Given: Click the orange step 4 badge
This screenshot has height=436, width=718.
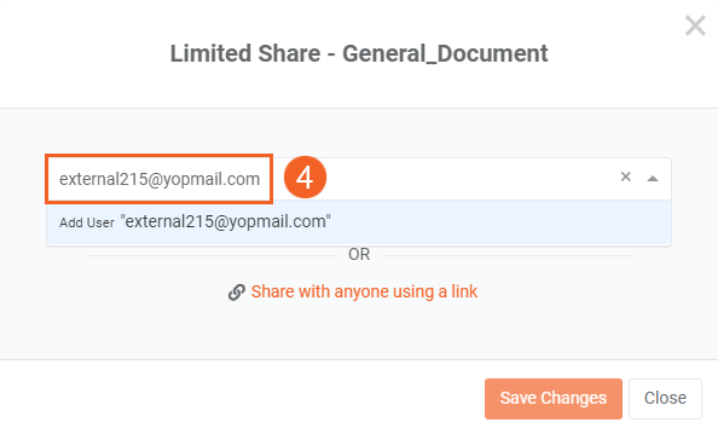Looking at the screenshot, I should pos(305,177).
